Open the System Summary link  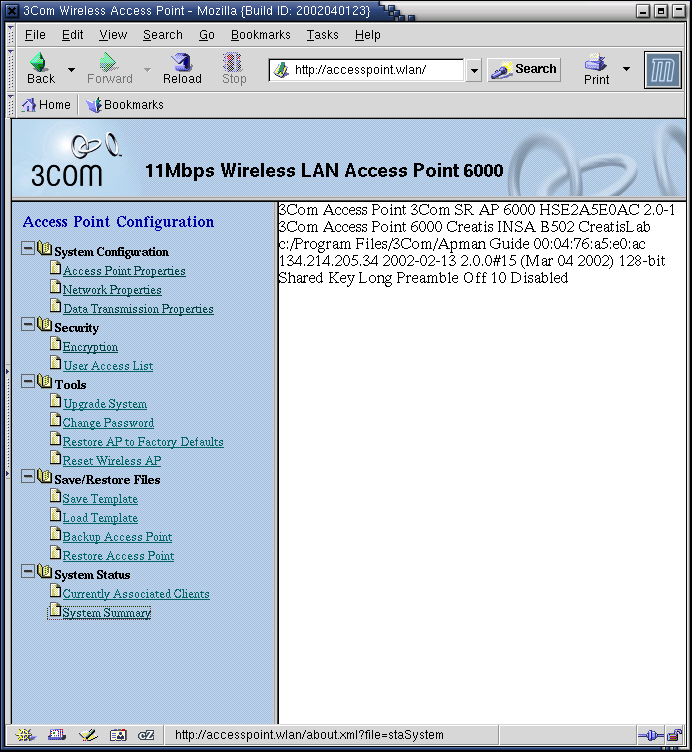click(x=106, y=613)
